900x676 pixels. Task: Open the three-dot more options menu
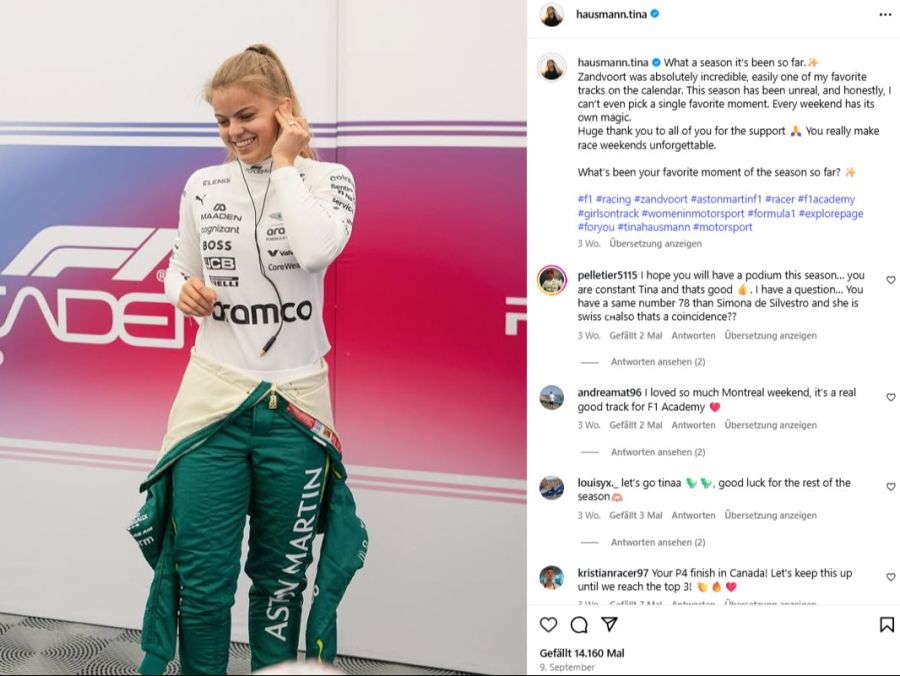tap(885, 14)
